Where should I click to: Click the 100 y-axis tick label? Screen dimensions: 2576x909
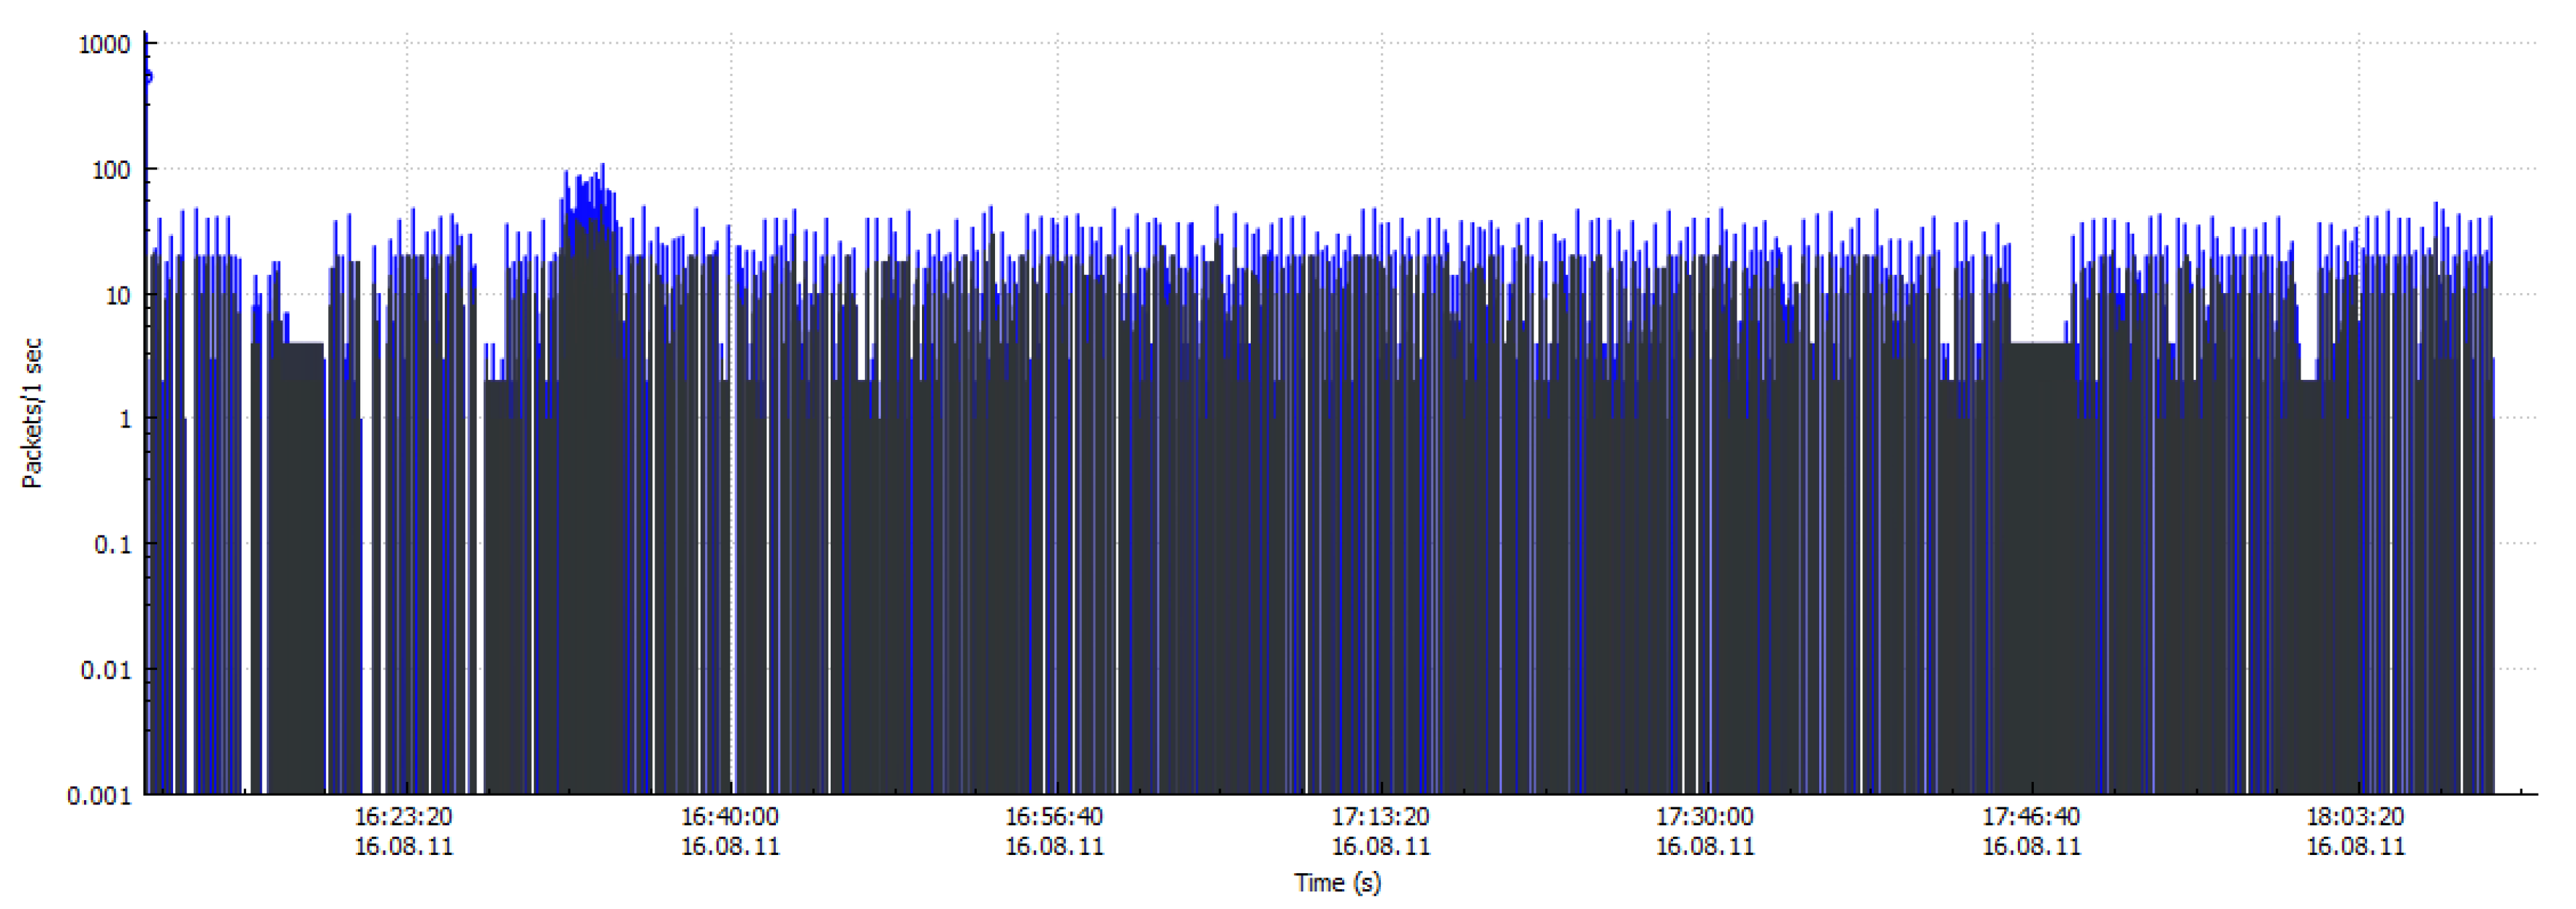click(111, 171)
